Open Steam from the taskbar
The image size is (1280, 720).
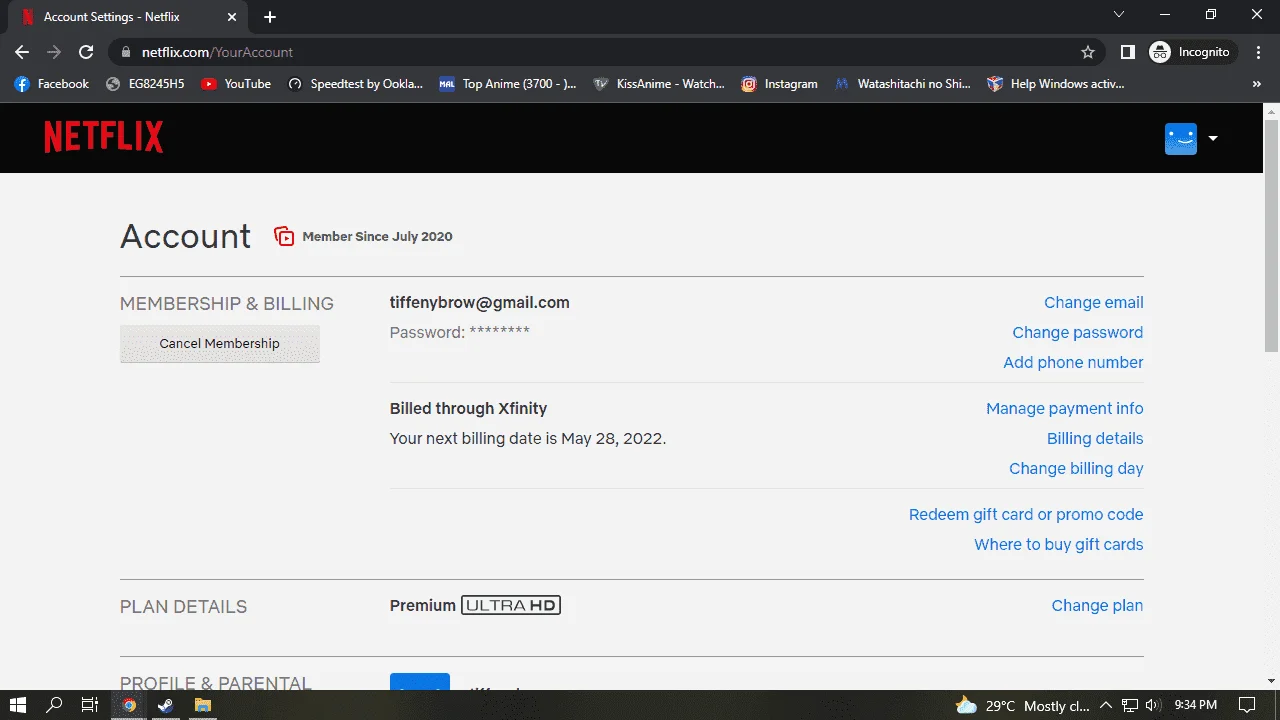click(165, 705)
